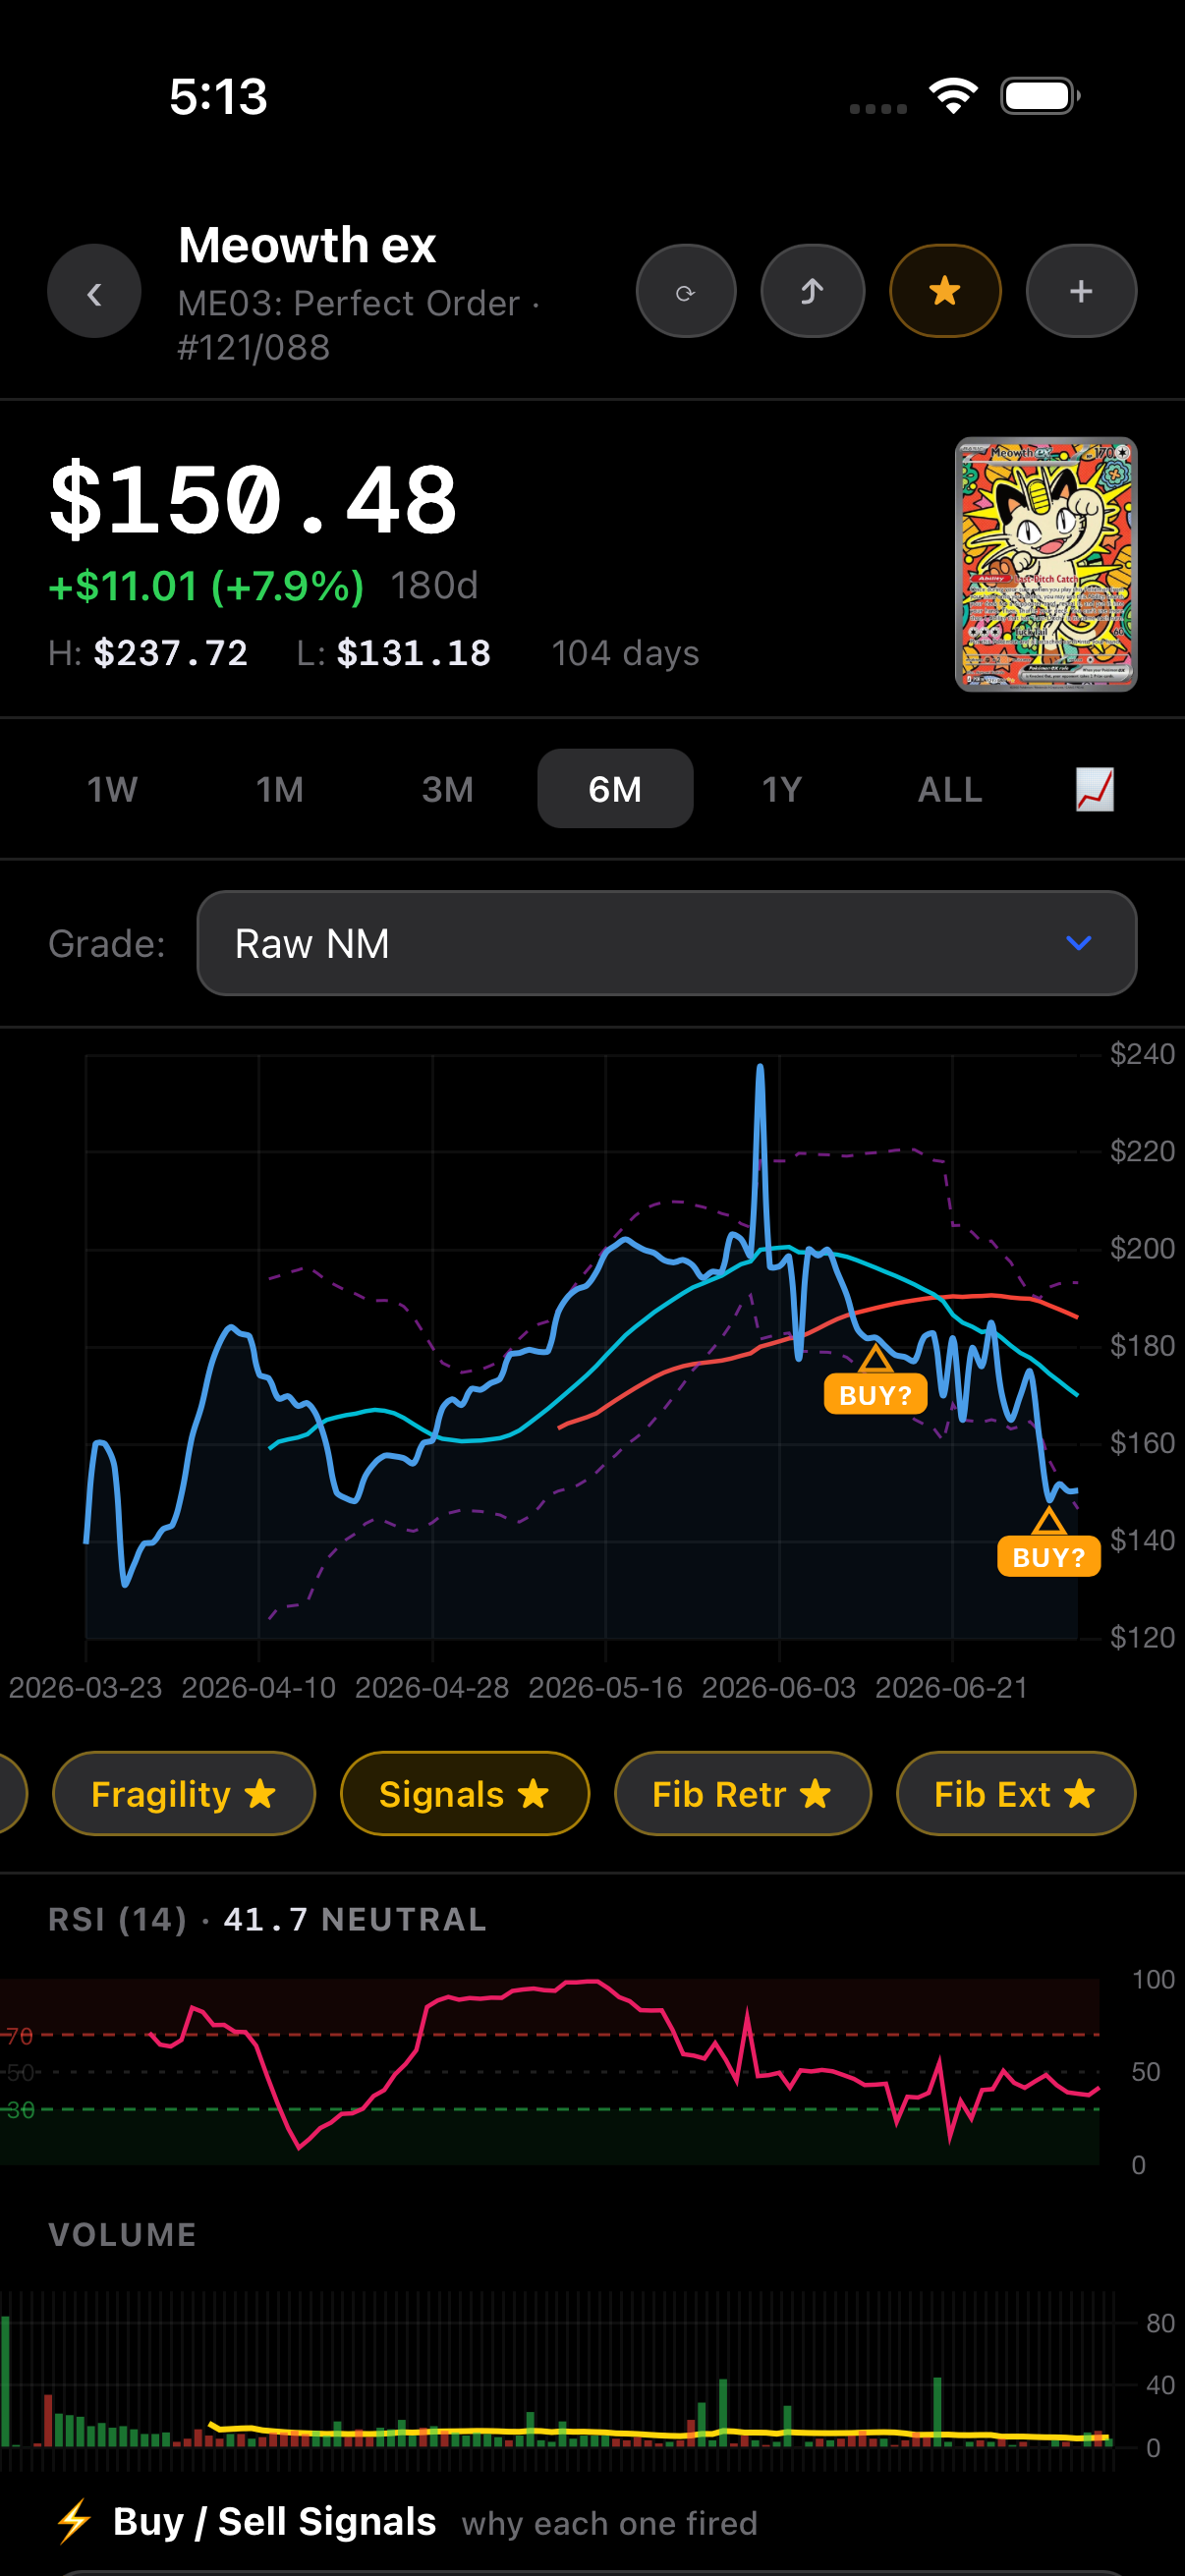Select the 1Y time range

[x=782, y=789]
